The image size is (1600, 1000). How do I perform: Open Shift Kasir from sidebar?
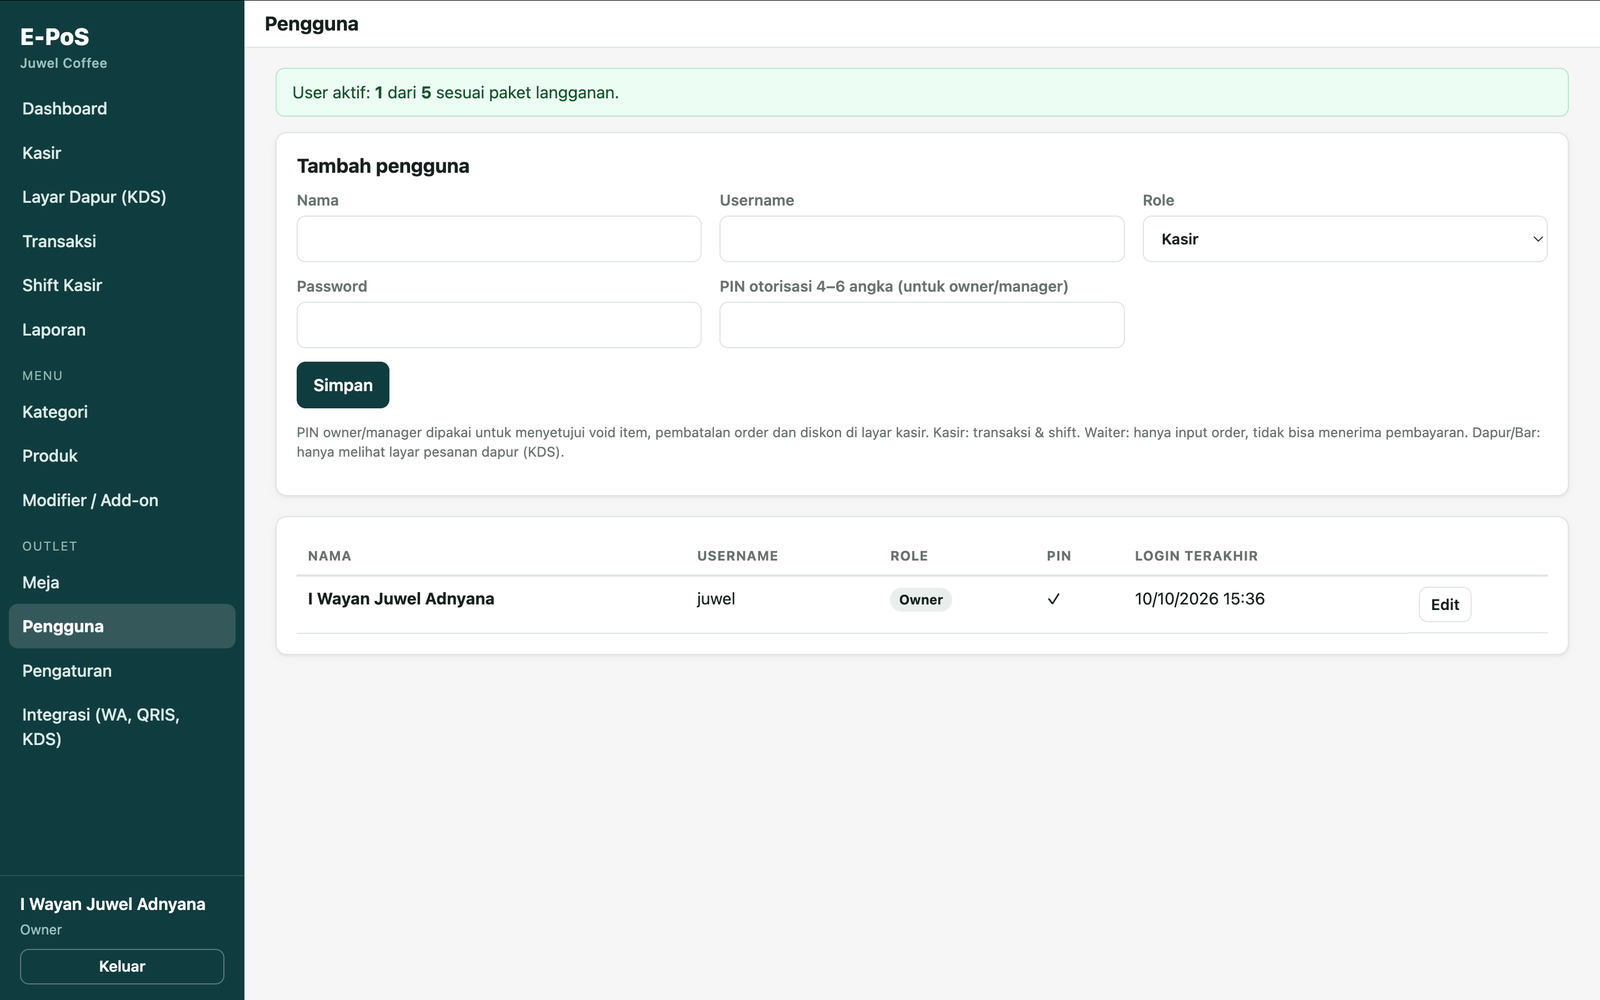pyautogui.click(x=122, y=285)
